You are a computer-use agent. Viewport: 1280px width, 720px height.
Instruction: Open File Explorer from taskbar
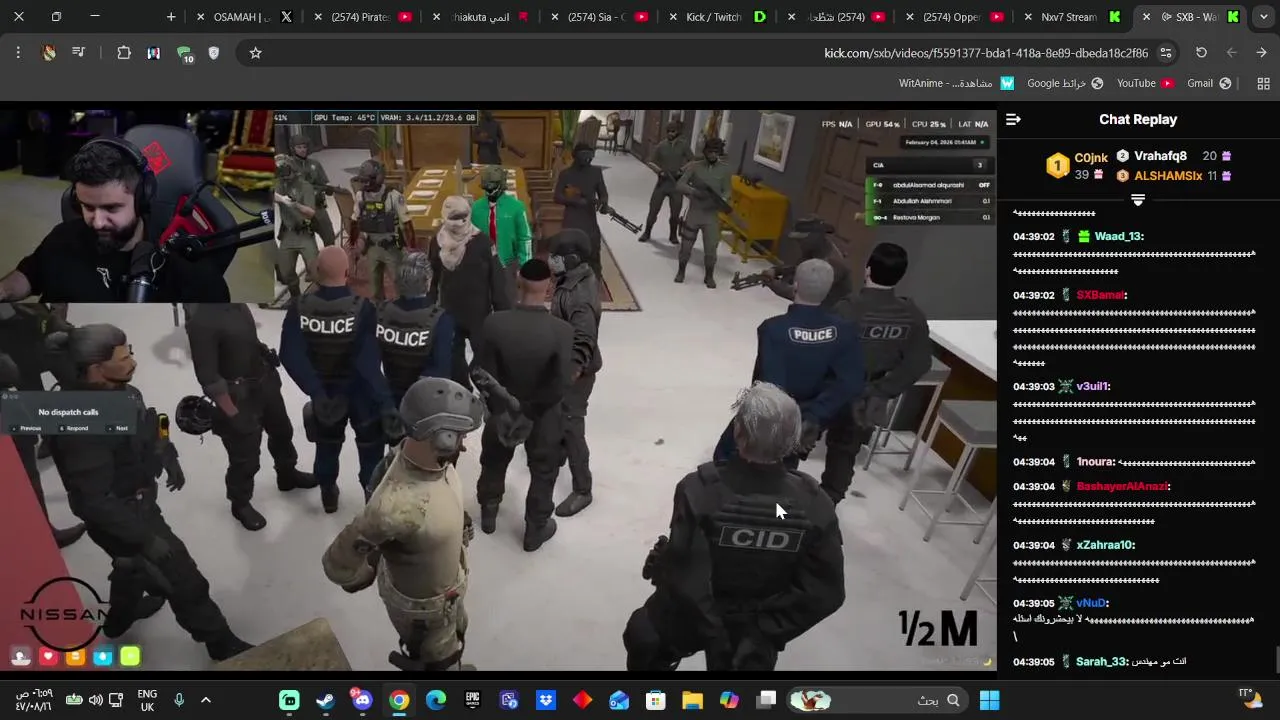click(x=692, y=700)
